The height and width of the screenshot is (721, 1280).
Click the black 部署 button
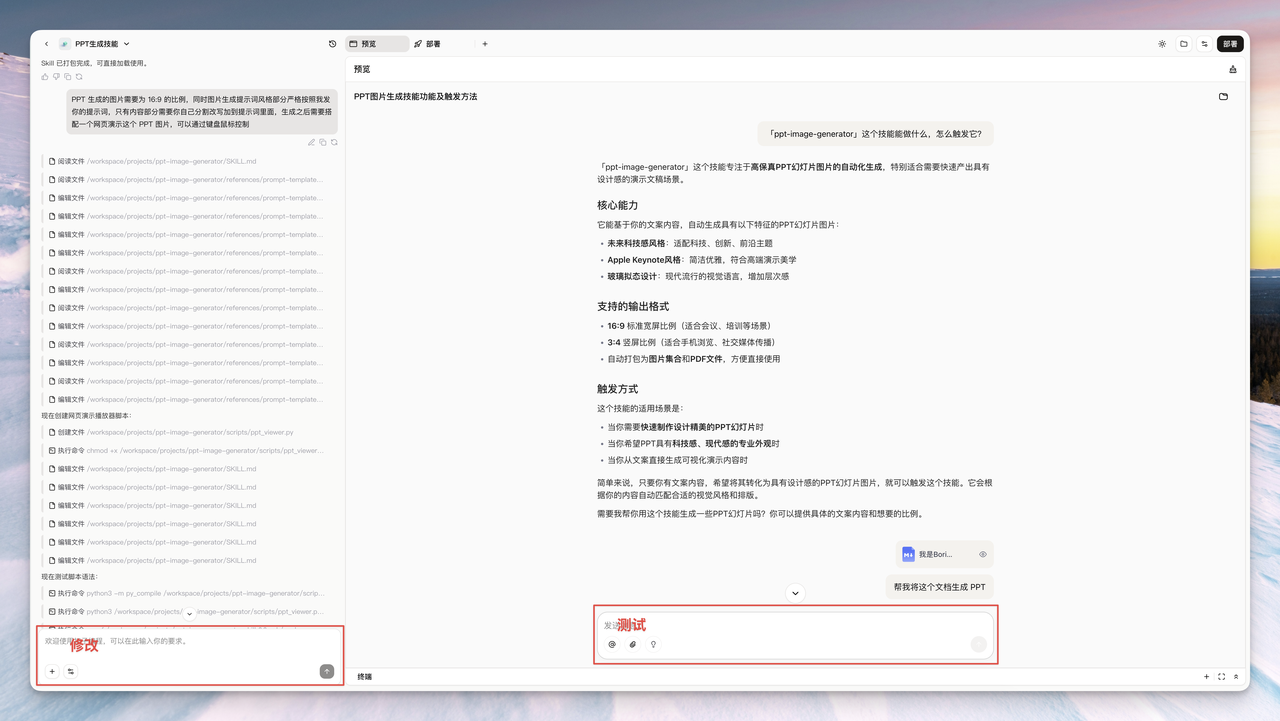pyautogui.click(x=1230, y=44)
